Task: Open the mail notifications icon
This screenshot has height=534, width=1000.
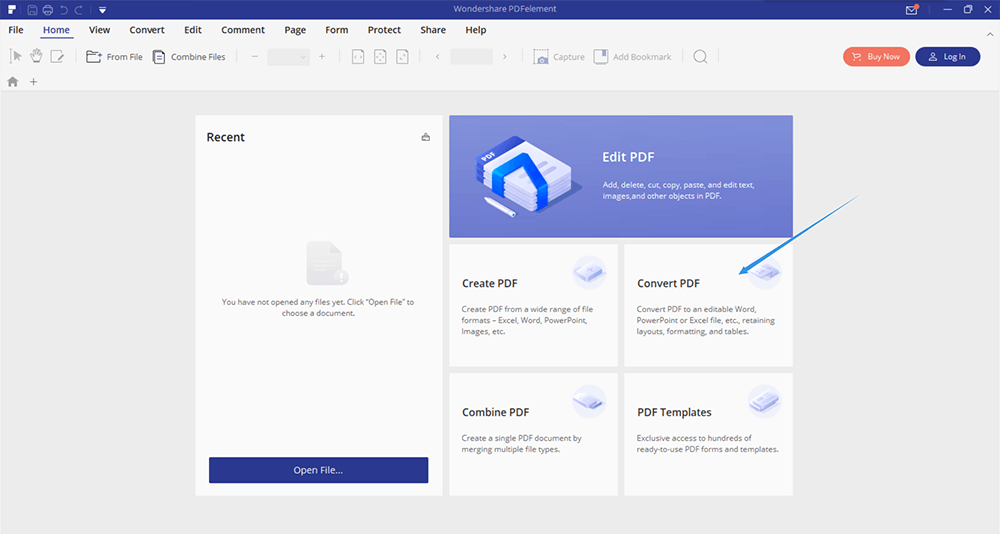Action: coord(911,10)
